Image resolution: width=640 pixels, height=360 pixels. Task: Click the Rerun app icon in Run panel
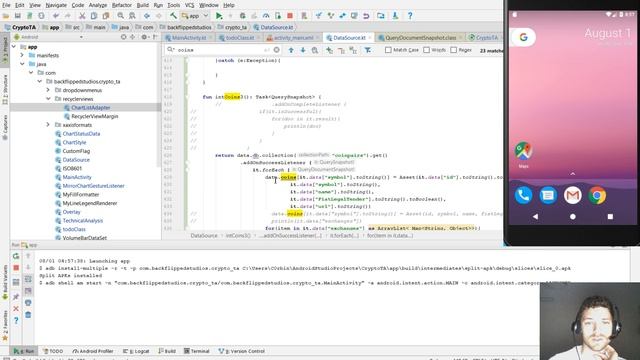point(16,256)
